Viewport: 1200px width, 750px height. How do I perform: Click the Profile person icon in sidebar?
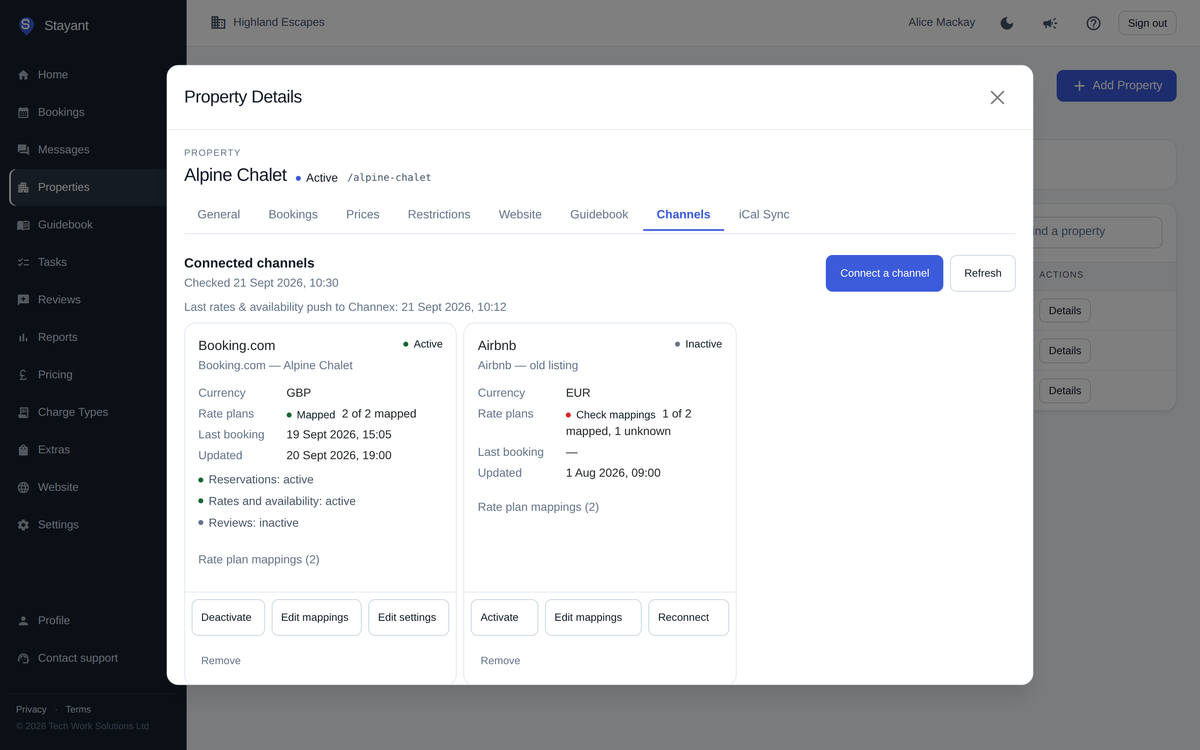[x=23, y=621]
